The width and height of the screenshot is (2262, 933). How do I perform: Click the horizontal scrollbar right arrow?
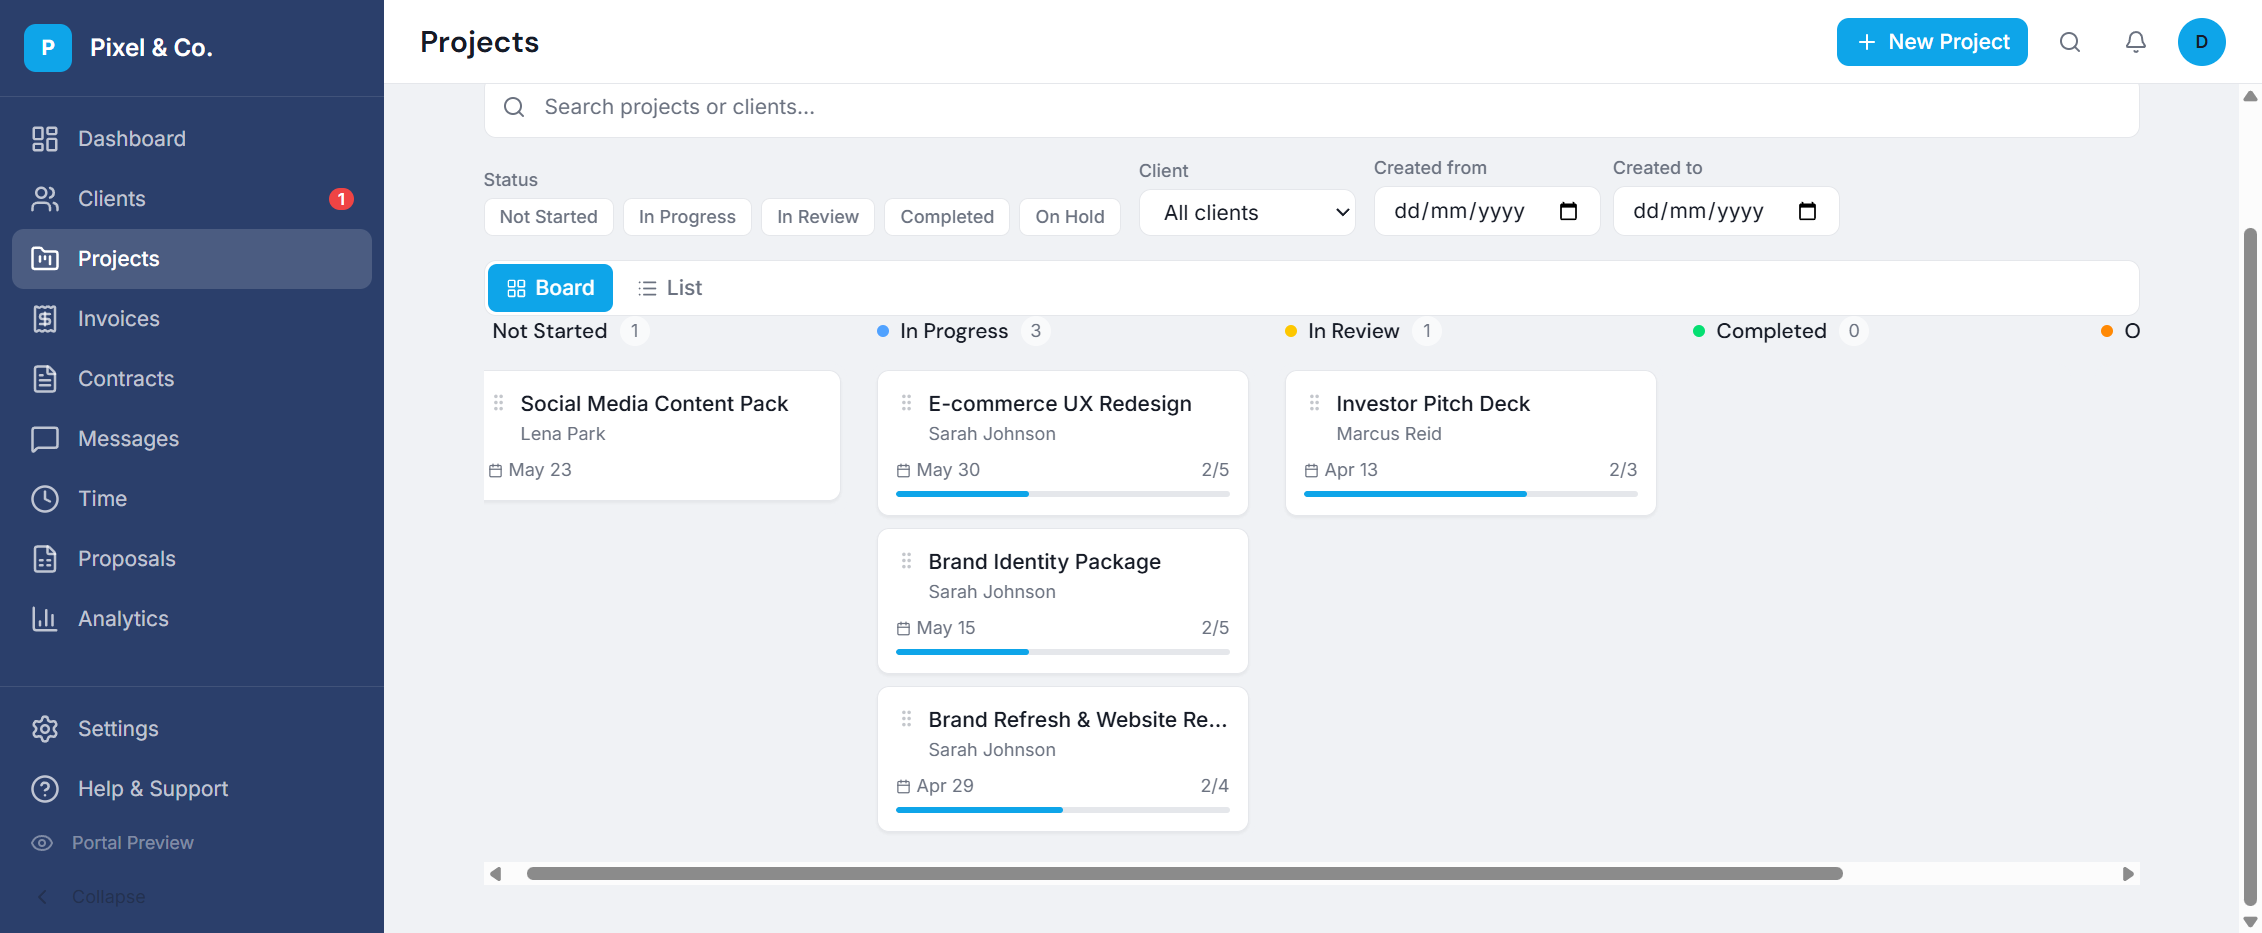(2128, 874)
